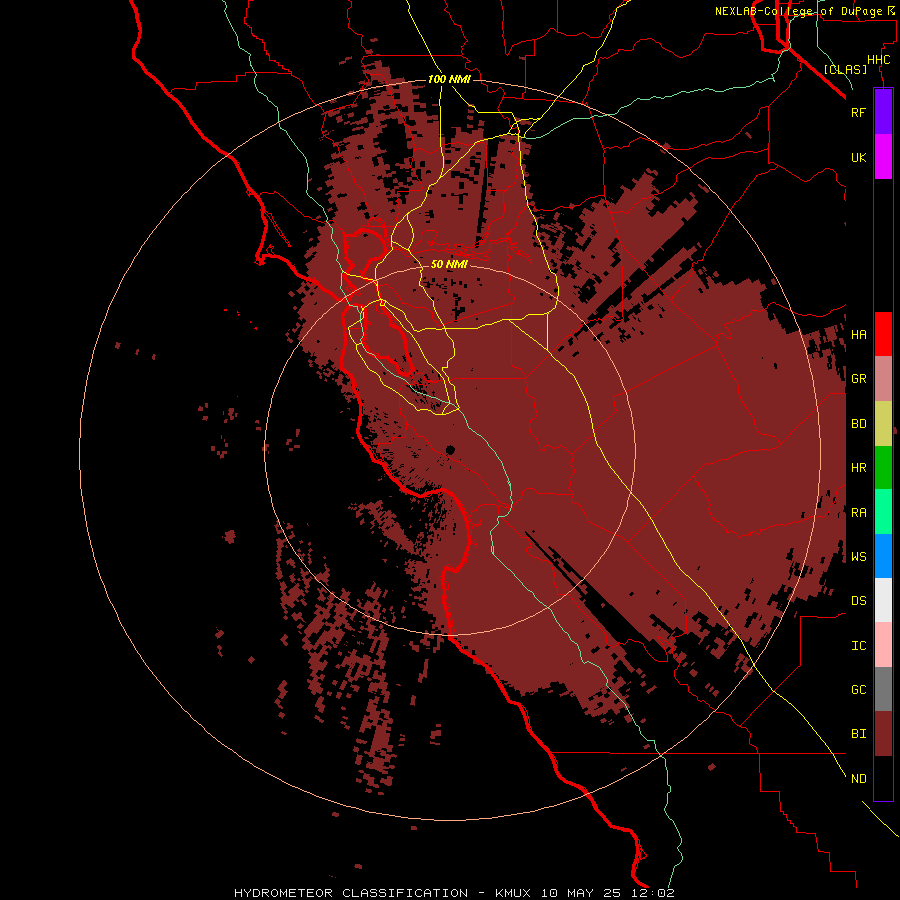Pick the HR green legend swatch
Image resolution: width=900 pixels, height=900 pixels.
883,468
